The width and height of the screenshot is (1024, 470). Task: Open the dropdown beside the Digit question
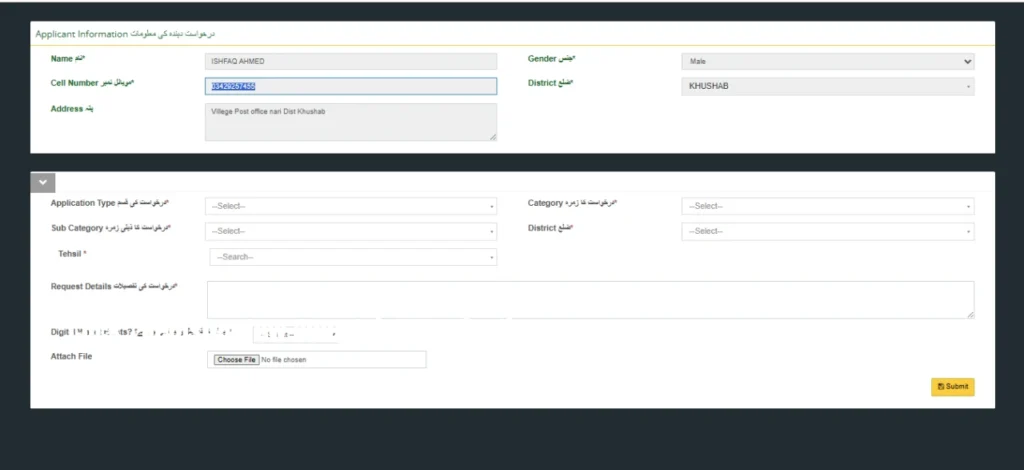point(296,334)
